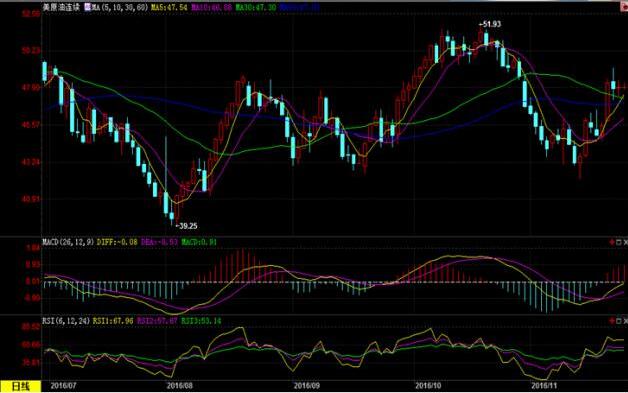Click the 43.24 price axis label
628x393 pixels.
pos(31,162)
